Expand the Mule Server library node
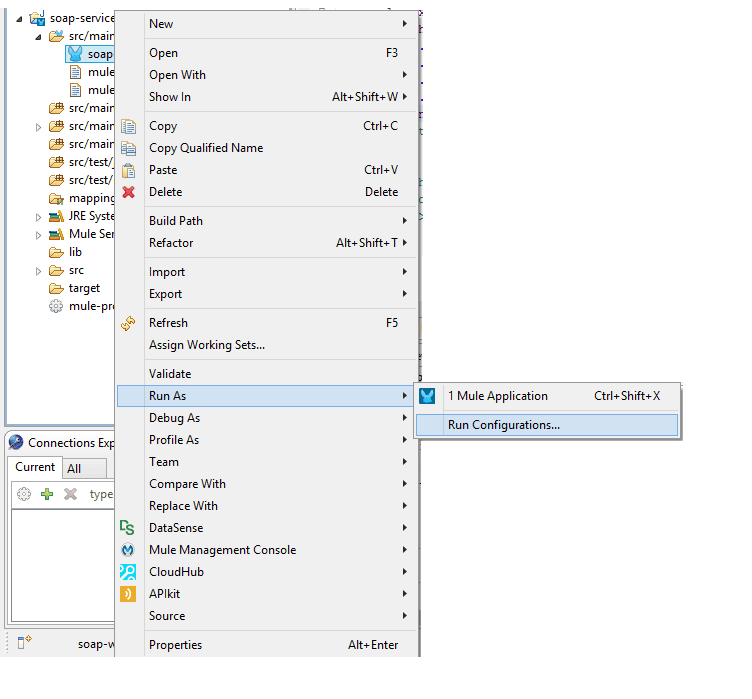Viewport: 752px width, 699px height. point(38,235)
